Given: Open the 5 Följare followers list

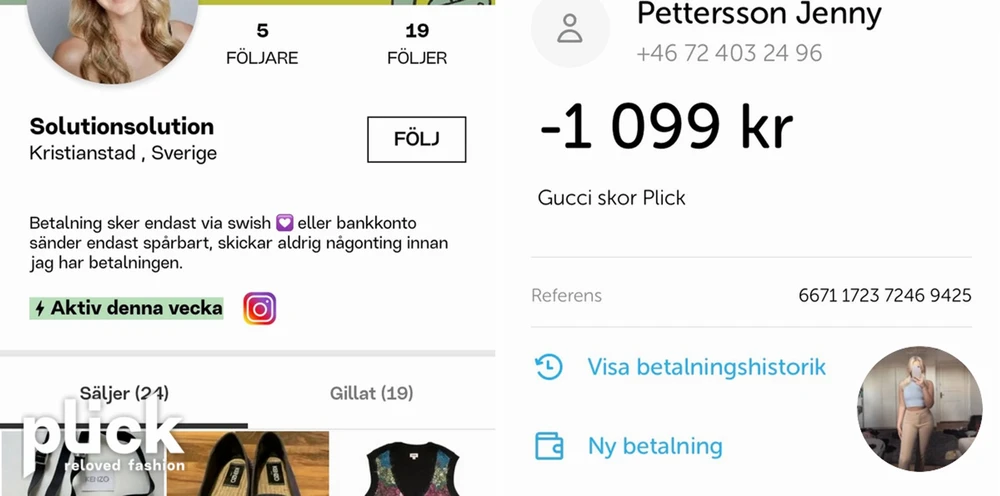Looking at the screenshot, I should click(x=262, y=44).
